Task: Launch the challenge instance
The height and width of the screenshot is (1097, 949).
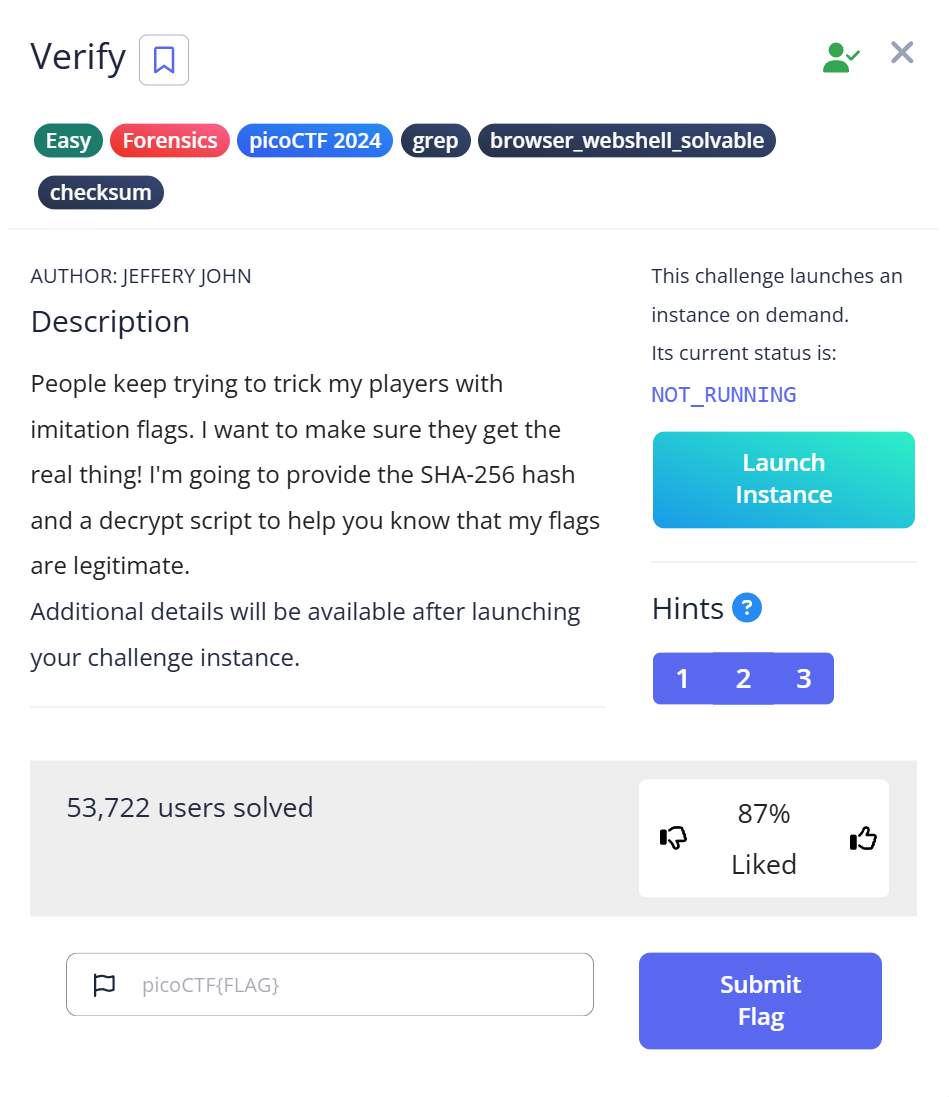Action: [783, 479]
